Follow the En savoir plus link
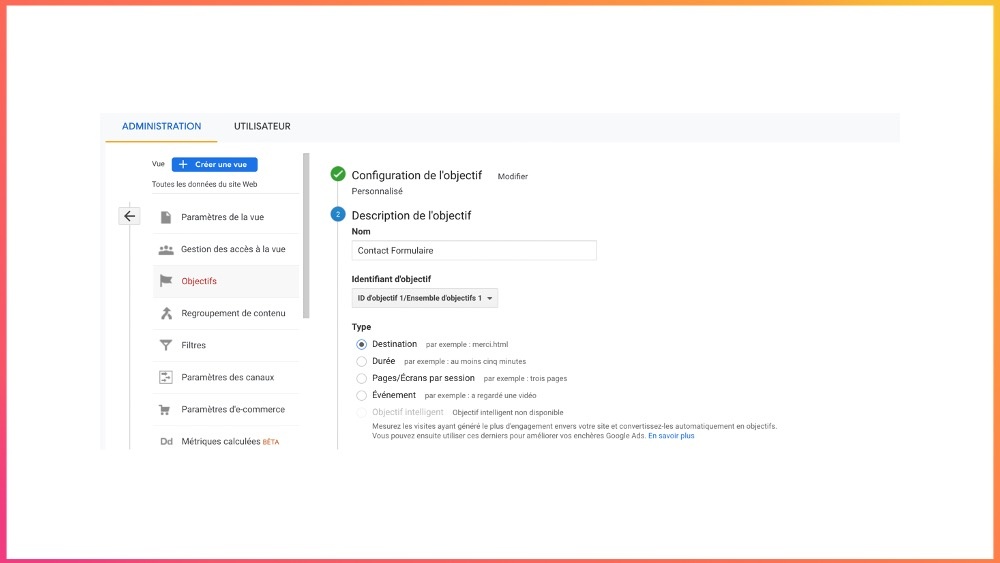1000x563 pixels. [x=671, y=436]
